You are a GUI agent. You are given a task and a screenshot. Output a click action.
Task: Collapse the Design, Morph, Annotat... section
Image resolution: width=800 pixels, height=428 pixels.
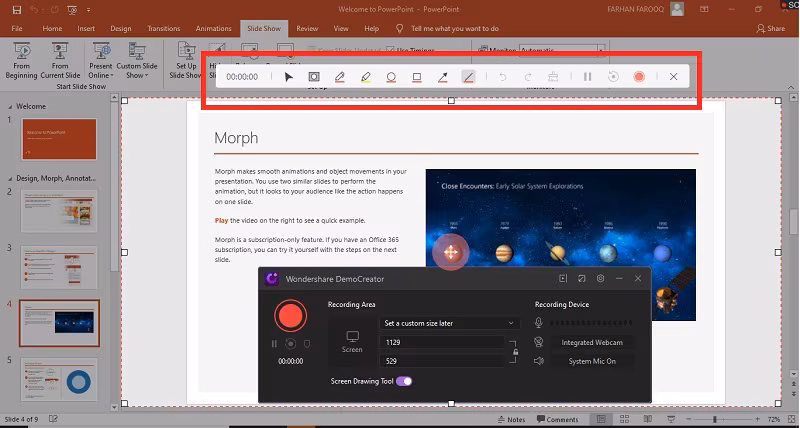(10, 179)
